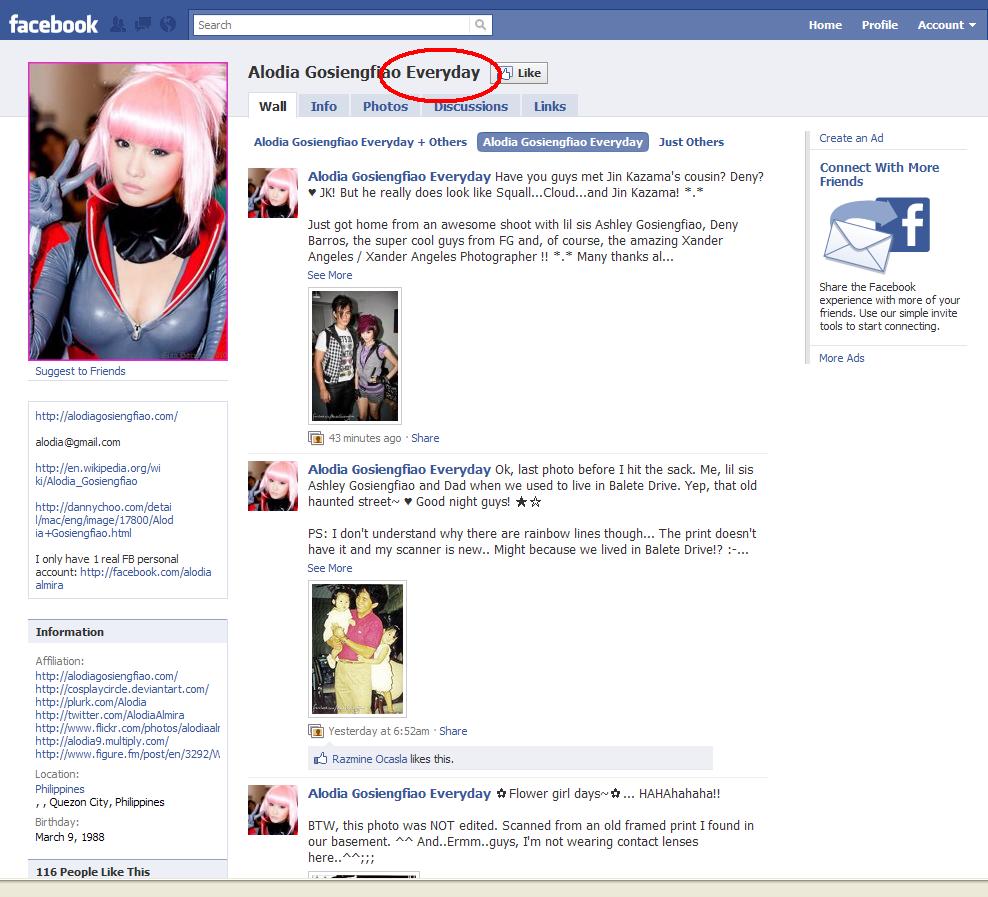
Task: Open the en.wikipedia.org Alodia_Gosiengfiao link
Action: [x=98, y=474]
